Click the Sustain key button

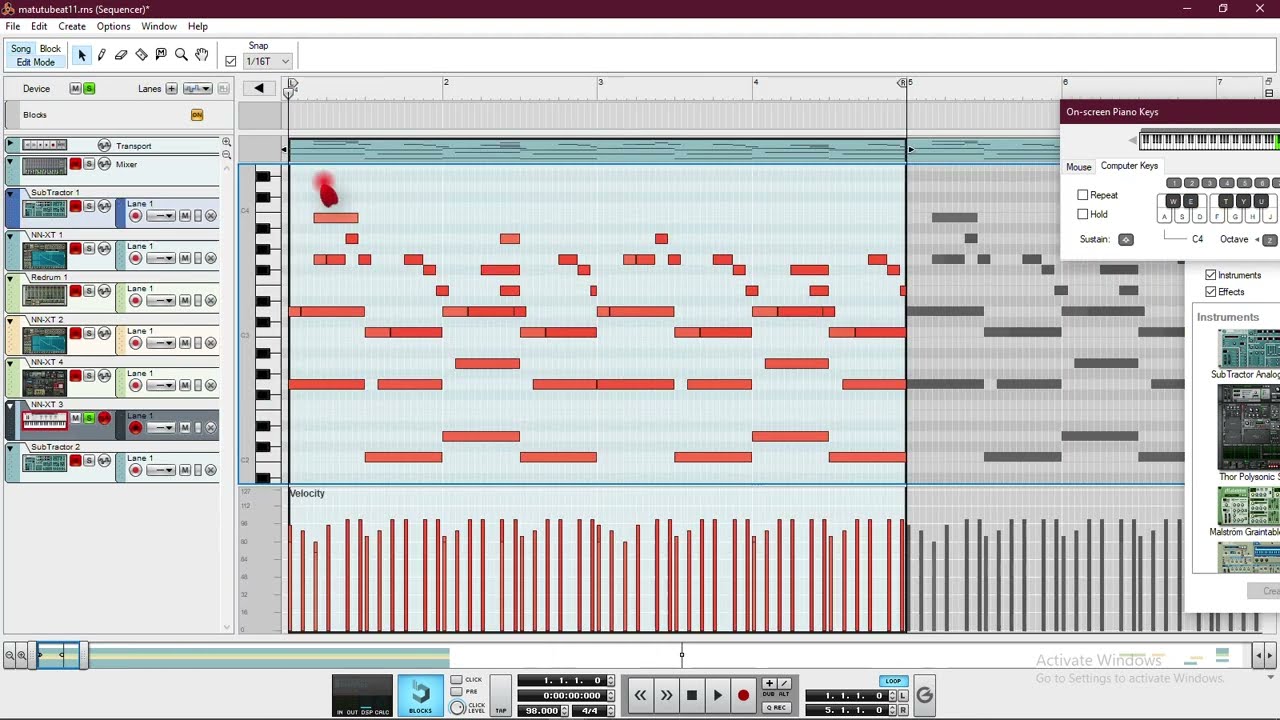(1126, 240)
